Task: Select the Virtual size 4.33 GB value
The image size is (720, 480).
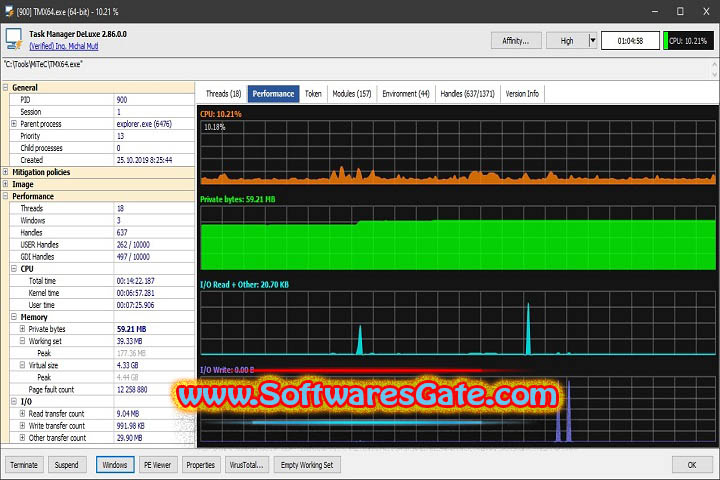Action: pyautogui.click(x=127, y=365)
